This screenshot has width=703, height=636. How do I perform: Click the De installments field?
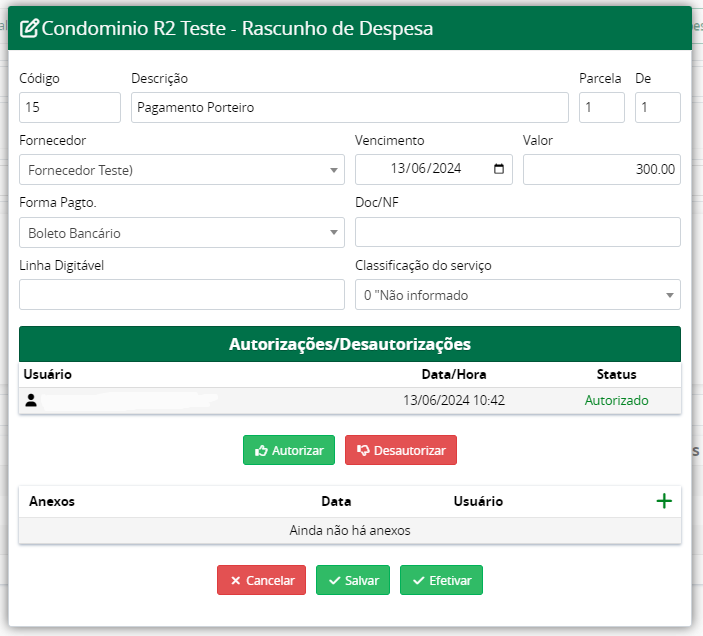point(657,107)
